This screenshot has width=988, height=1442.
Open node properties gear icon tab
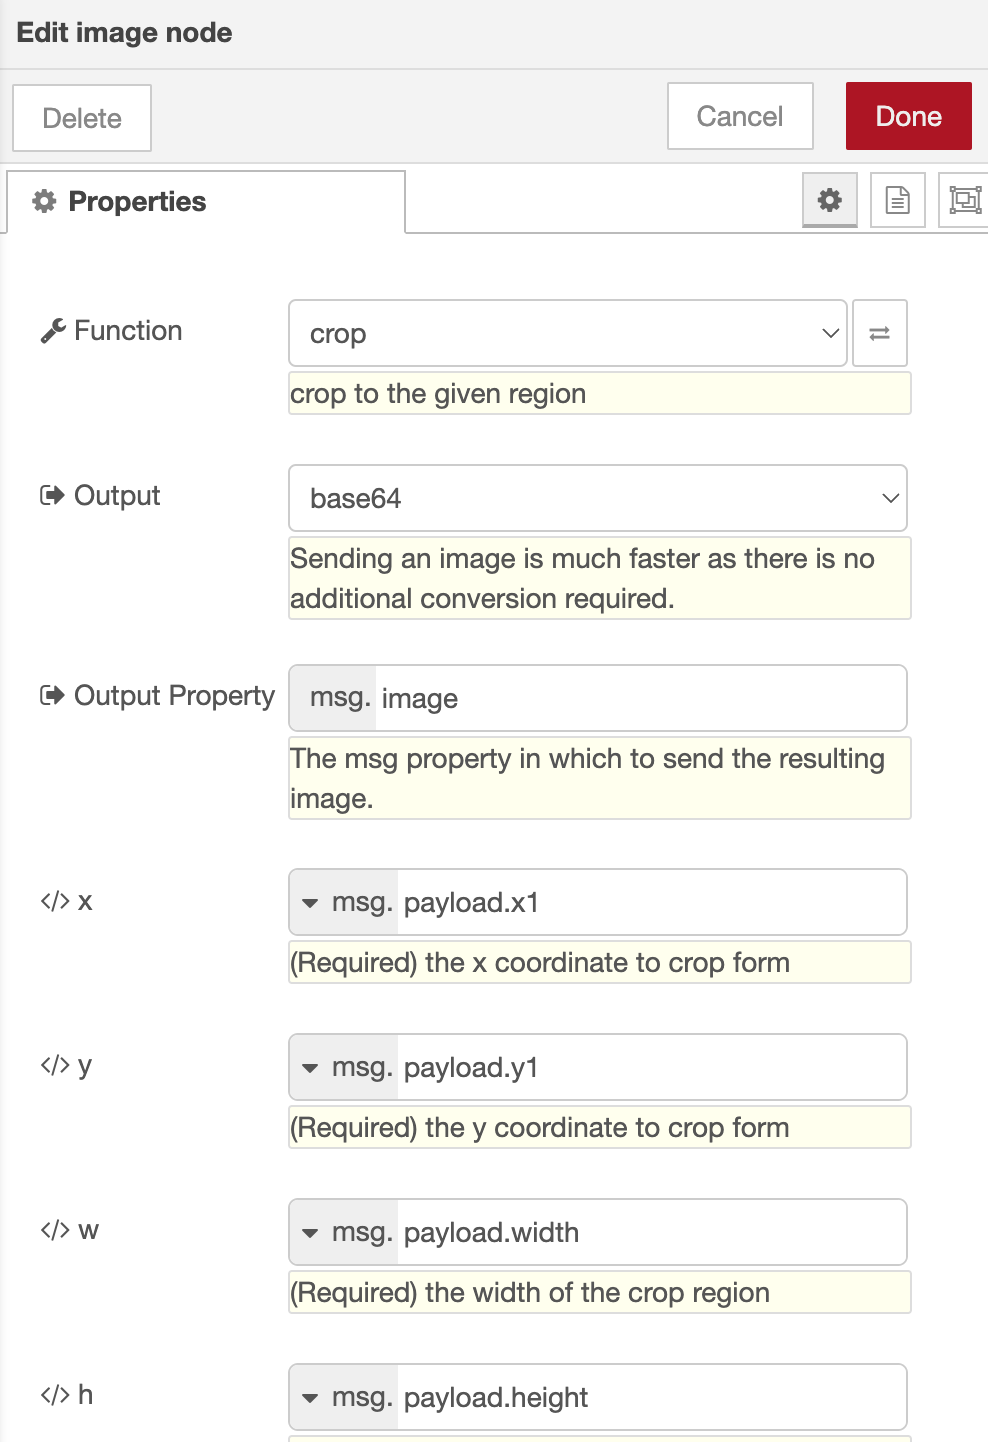[829, 200]
